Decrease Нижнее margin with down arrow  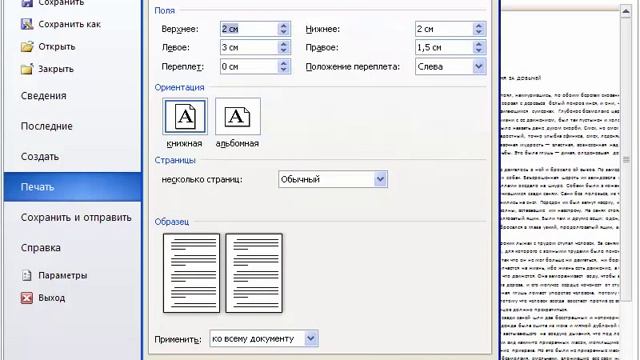click(x=479, y=32)
